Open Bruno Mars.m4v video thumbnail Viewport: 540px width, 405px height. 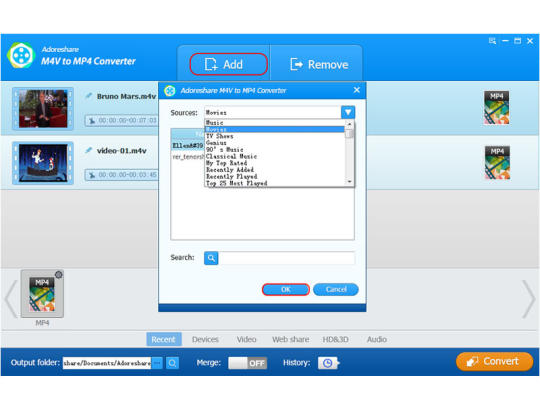coord(43,108)
